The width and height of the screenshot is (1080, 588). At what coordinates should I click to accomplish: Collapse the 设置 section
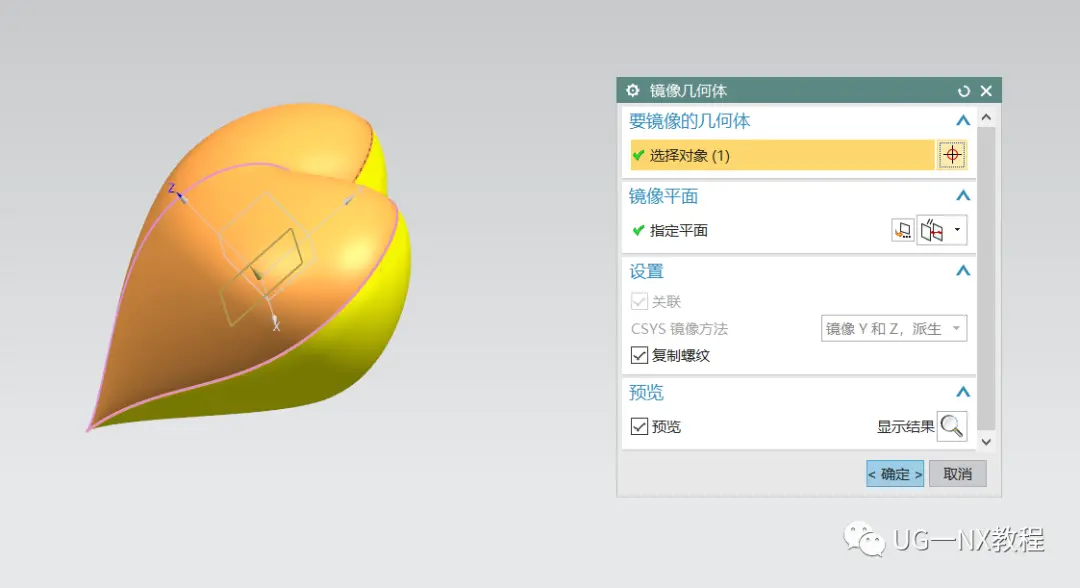(x=963, y=271)
